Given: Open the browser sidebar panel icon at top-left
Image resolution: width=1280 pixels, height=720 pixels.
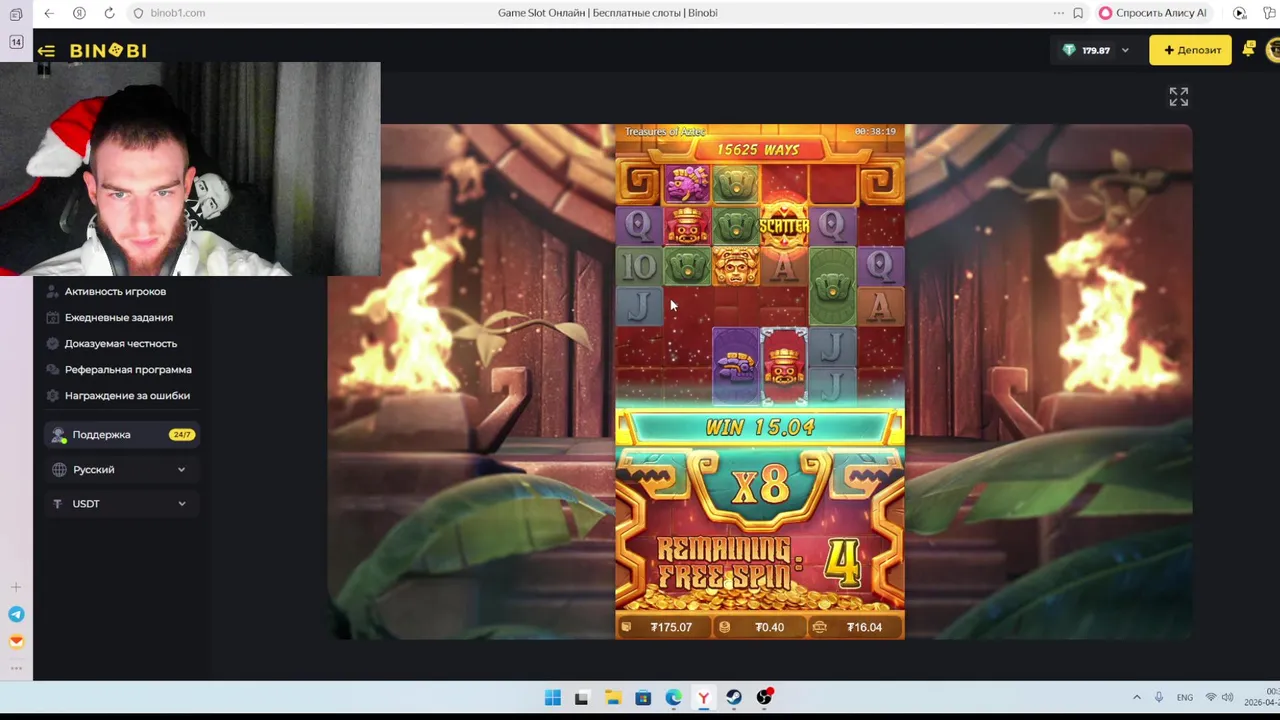Looking at the screenshot, I should coord(16,14).
